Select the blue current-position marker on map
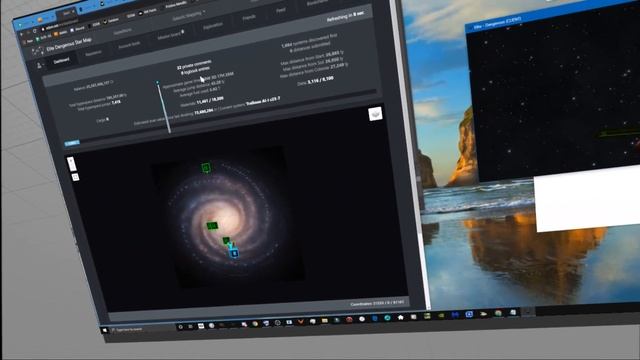Screen dimensions: 640x360 (234, 253)
